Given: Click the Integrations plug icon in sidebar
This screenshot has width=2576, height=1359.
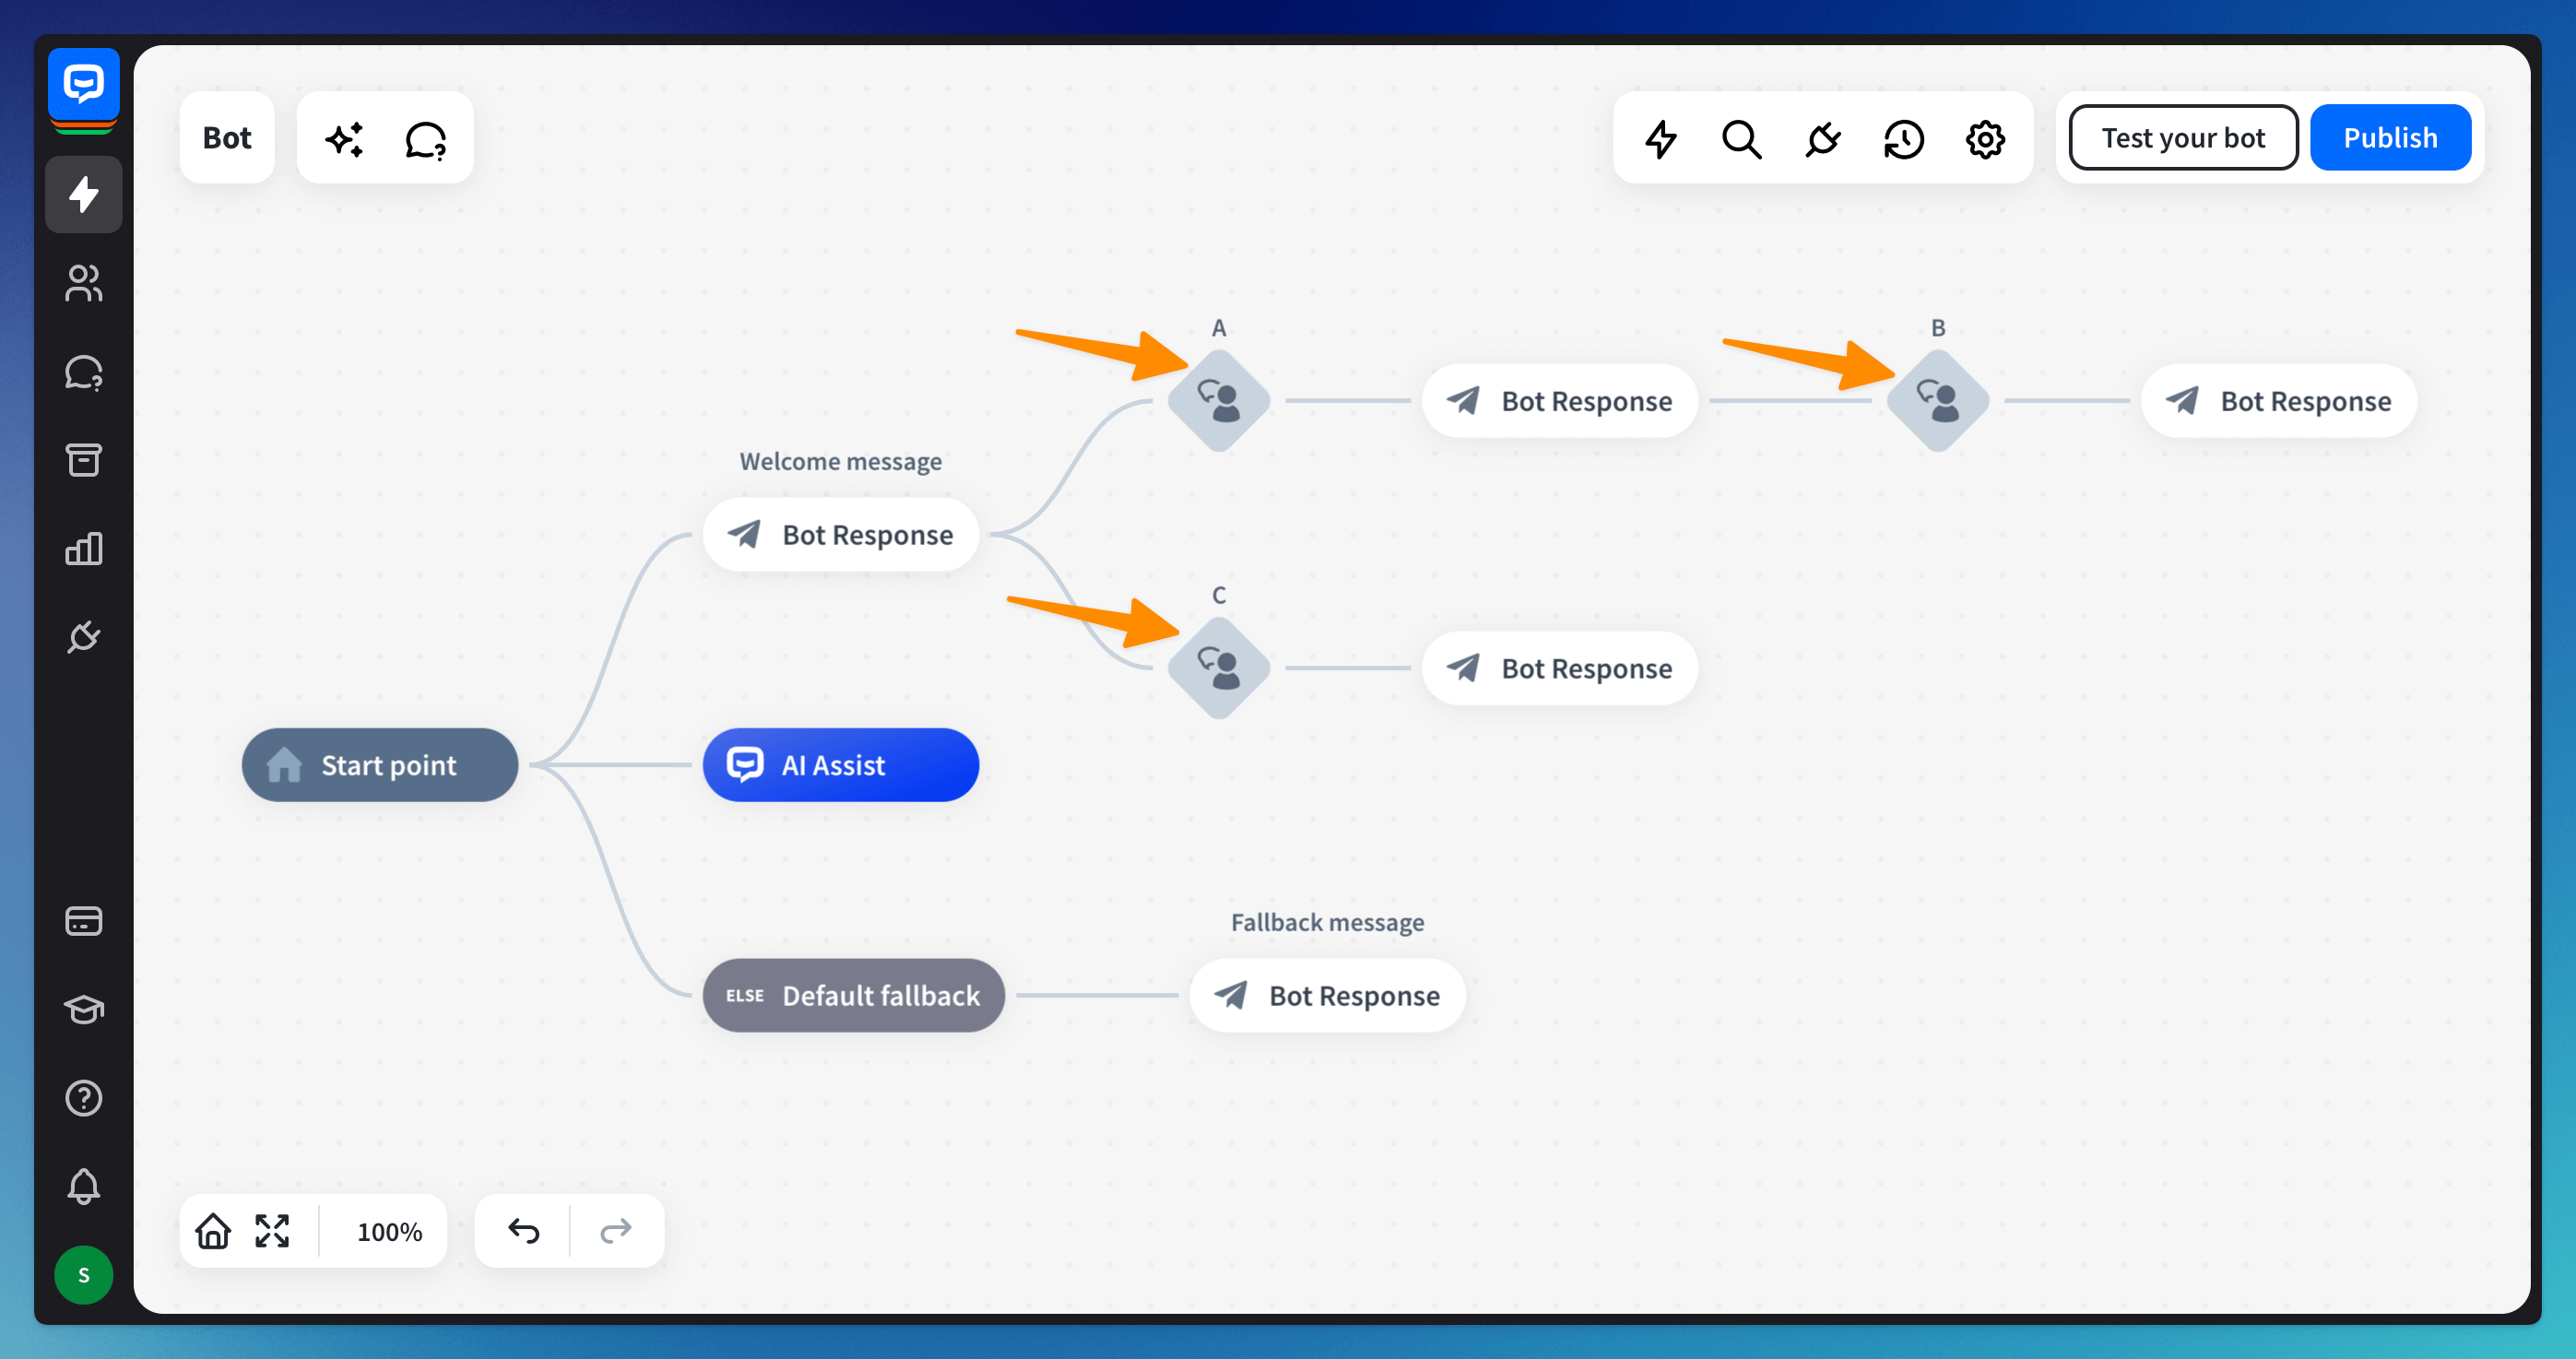Looking at the screenshot, I should [84, 636].
